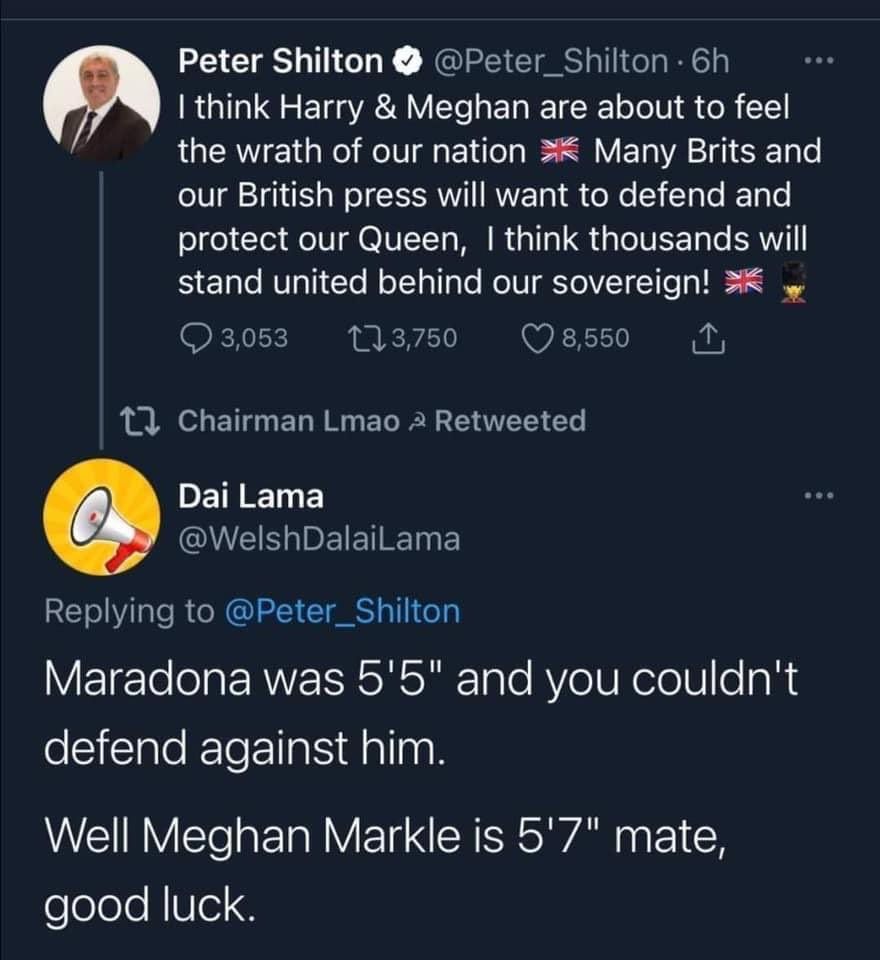Click the "Chairman Lmao Retweeted" label
880x960 pixels.
tap(381, 421)
